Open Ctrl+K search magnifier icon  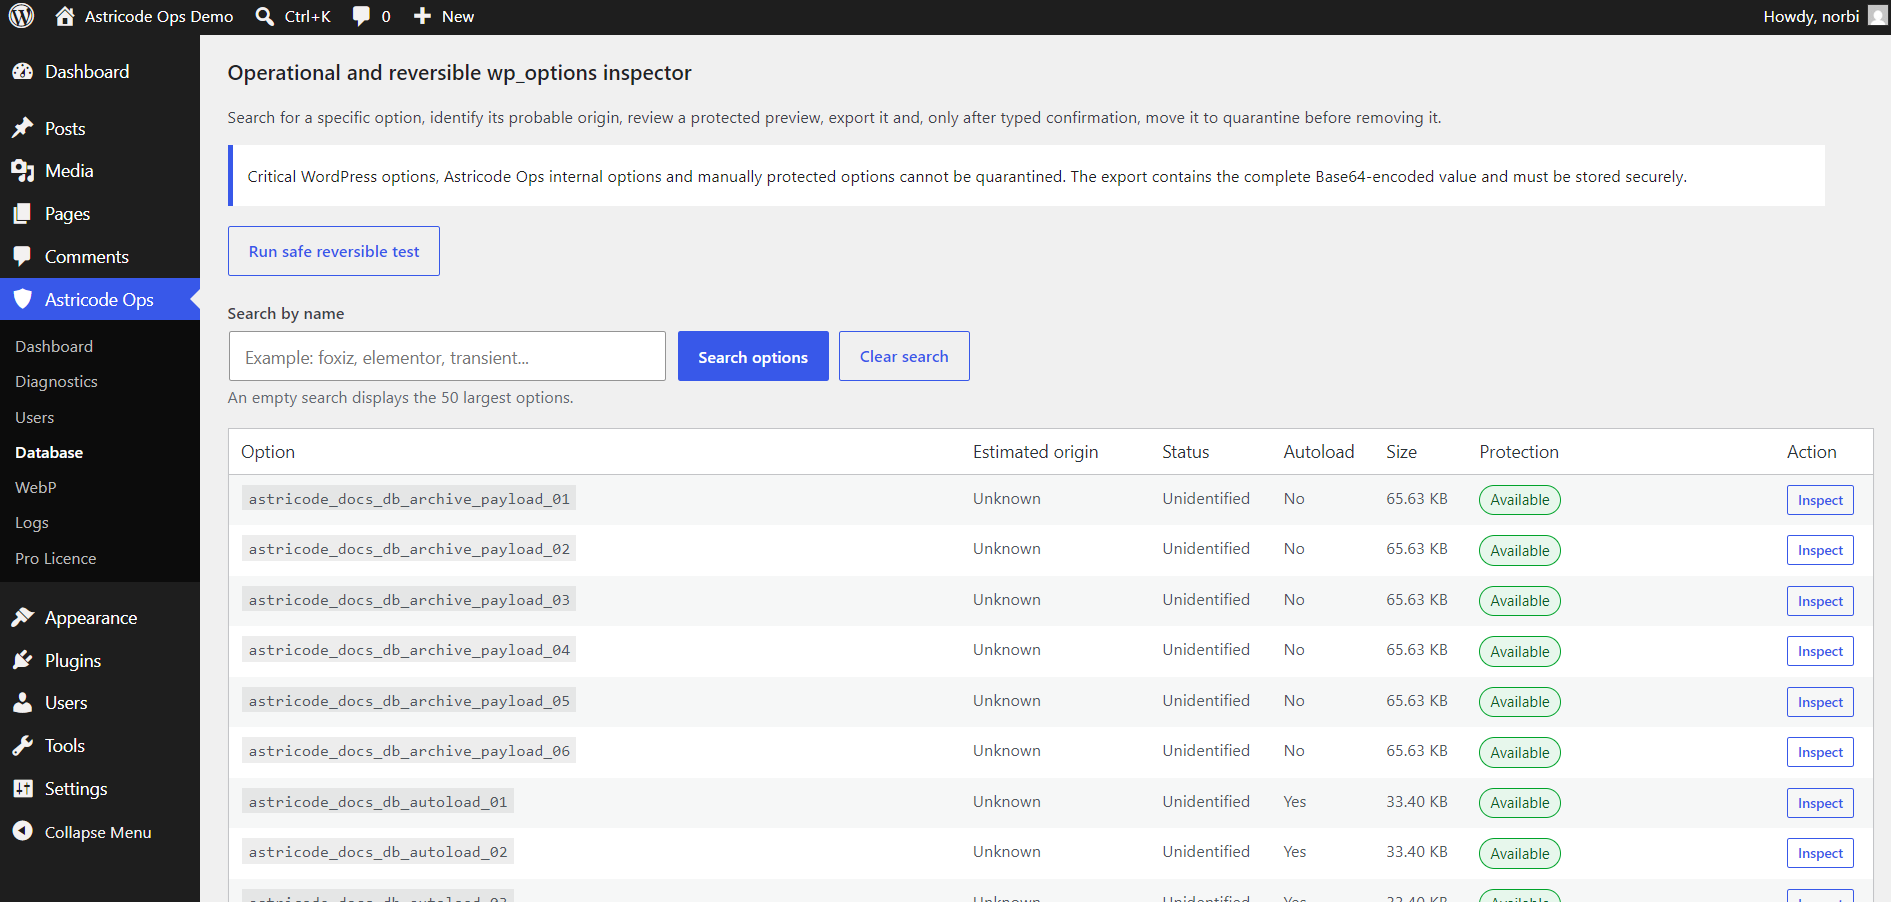pyautogui.click(x=265, y=16)
